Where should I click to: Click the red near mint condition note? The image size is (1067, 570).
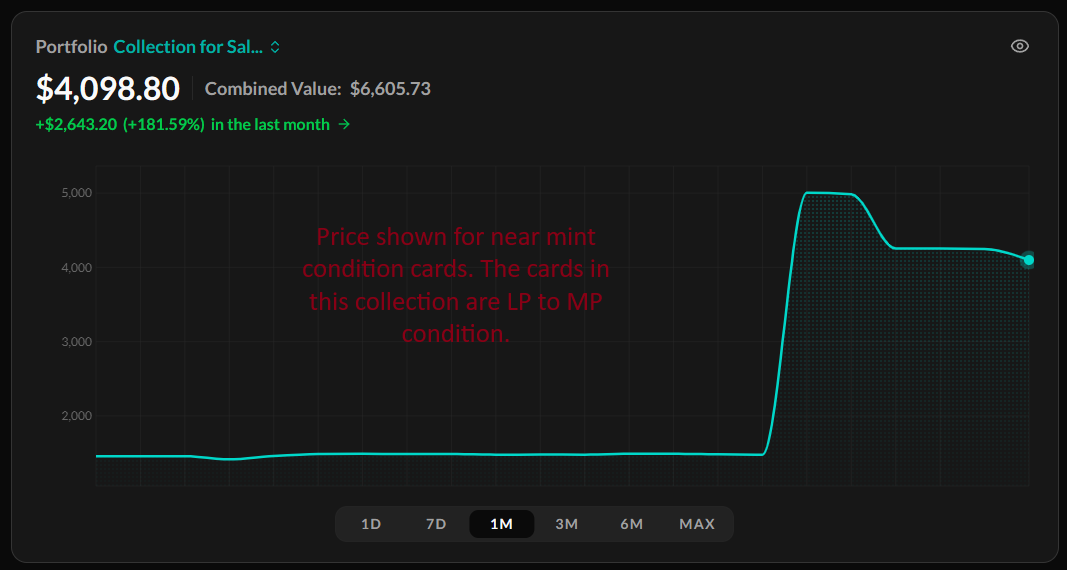tap(455, 285)
